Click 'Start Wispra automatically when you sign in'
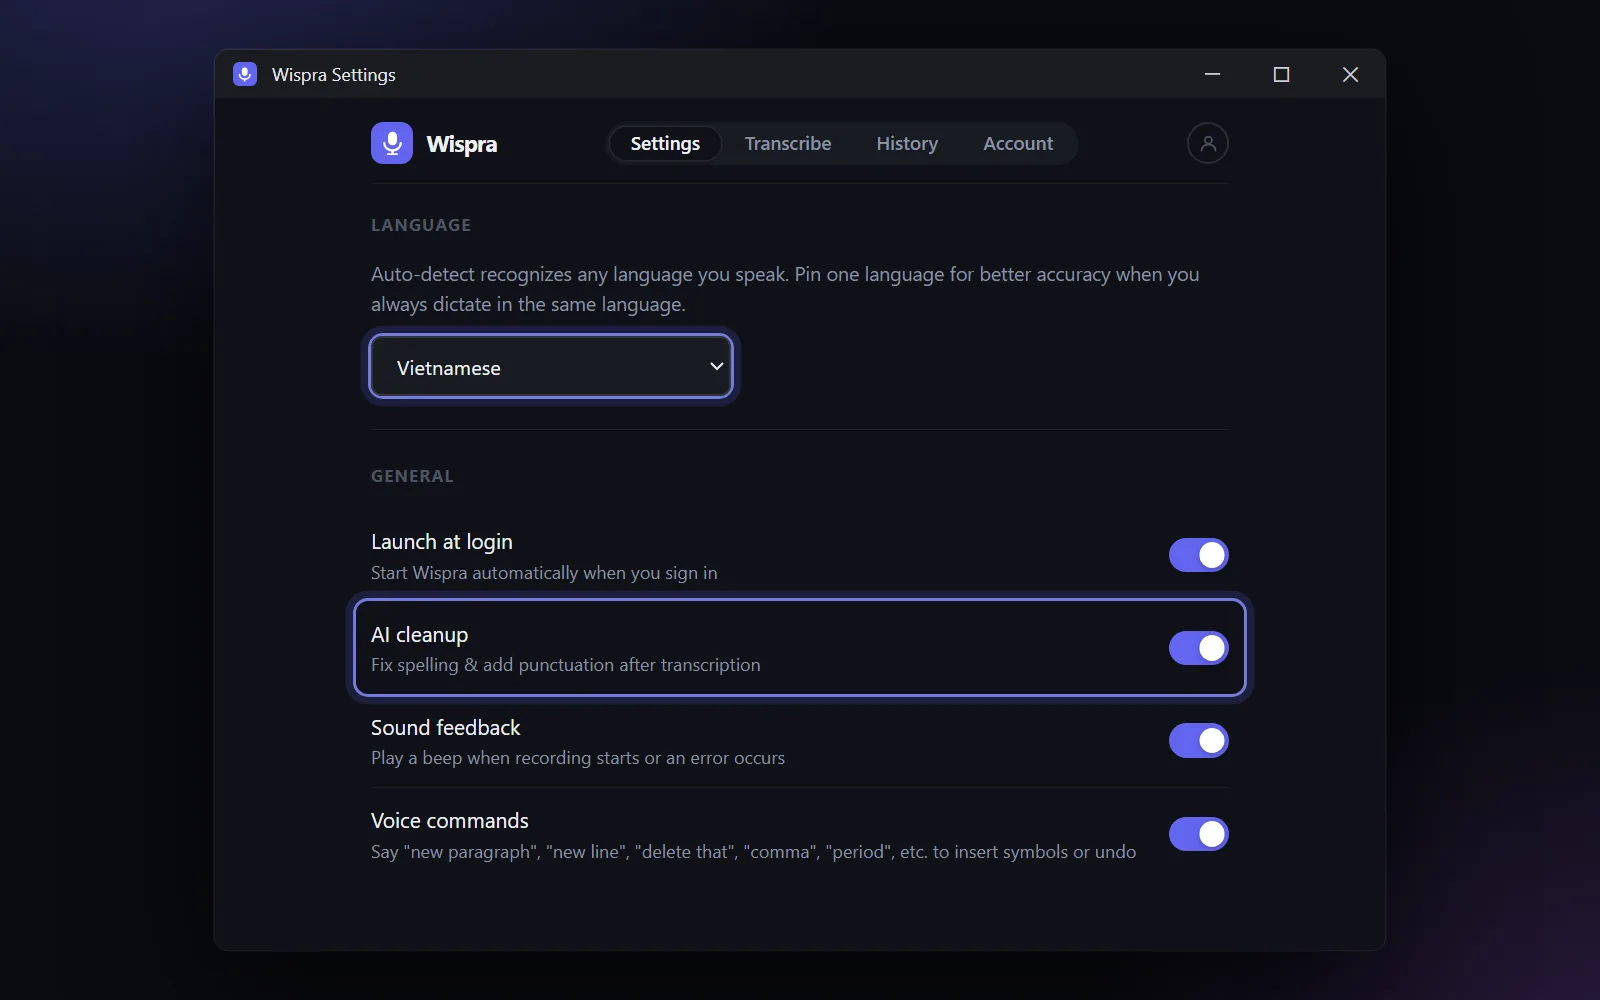This screenshot has height=1000, width=1600. coord(544,573)
